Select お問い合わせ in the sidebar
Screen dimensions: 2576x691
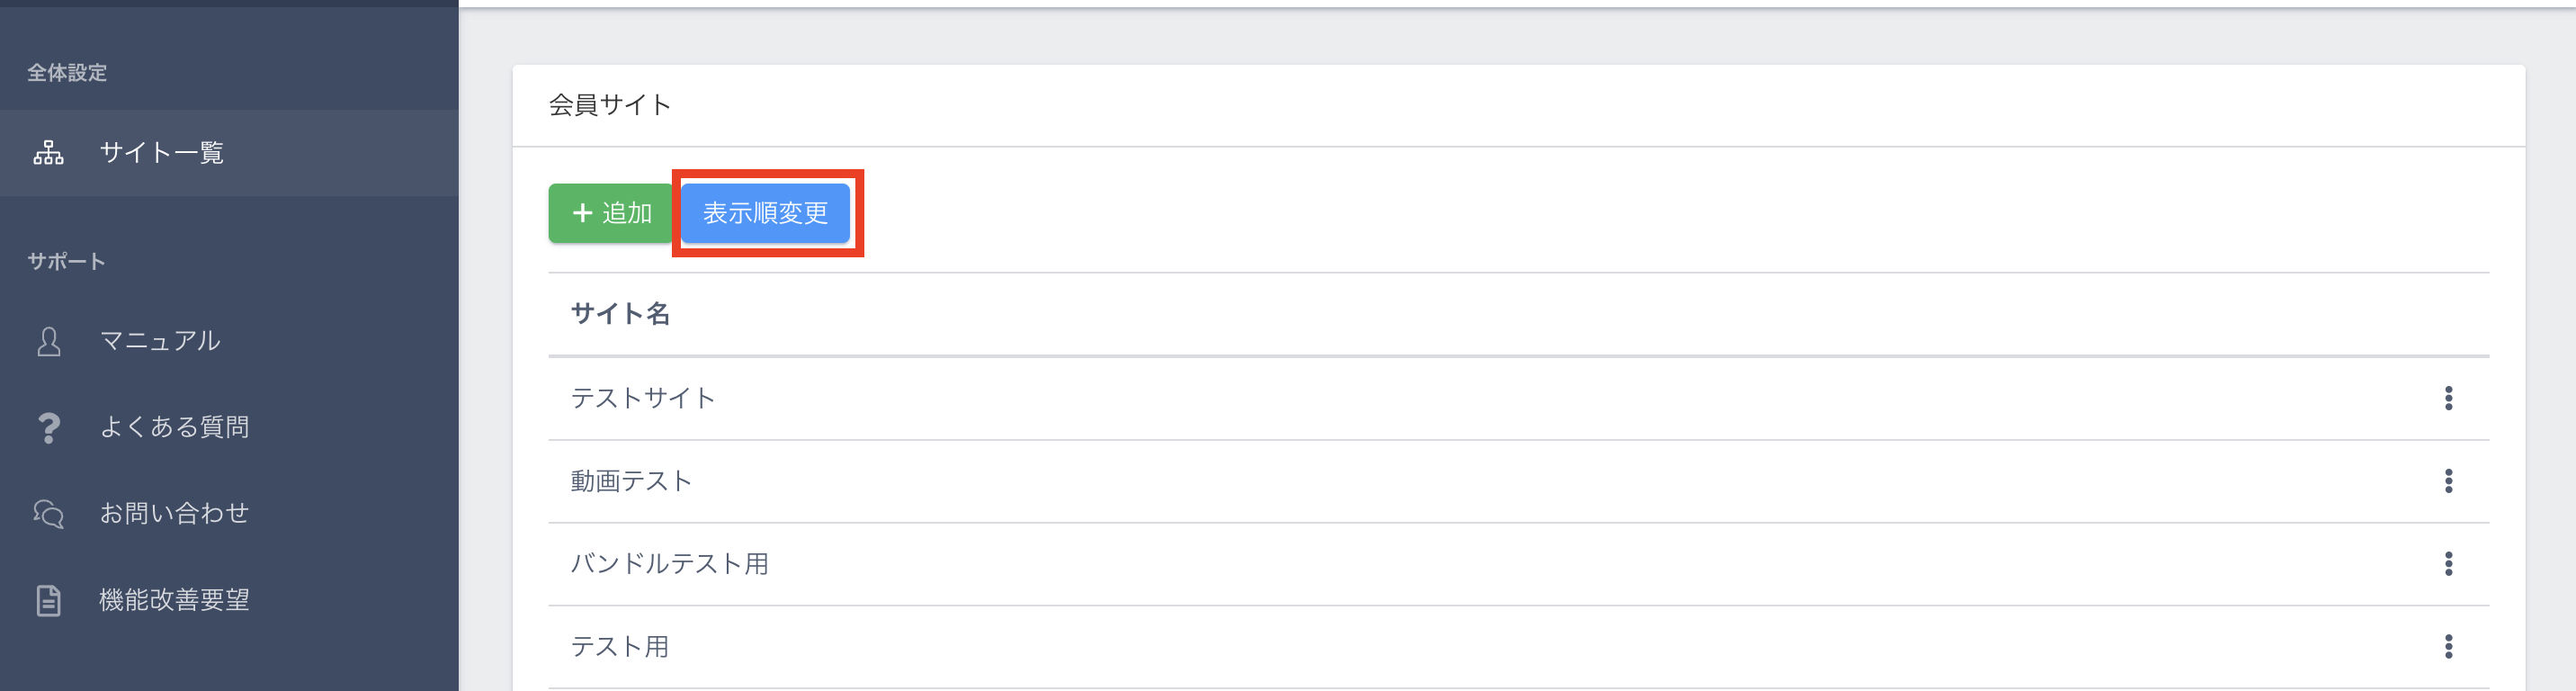(x=174, y=513)
